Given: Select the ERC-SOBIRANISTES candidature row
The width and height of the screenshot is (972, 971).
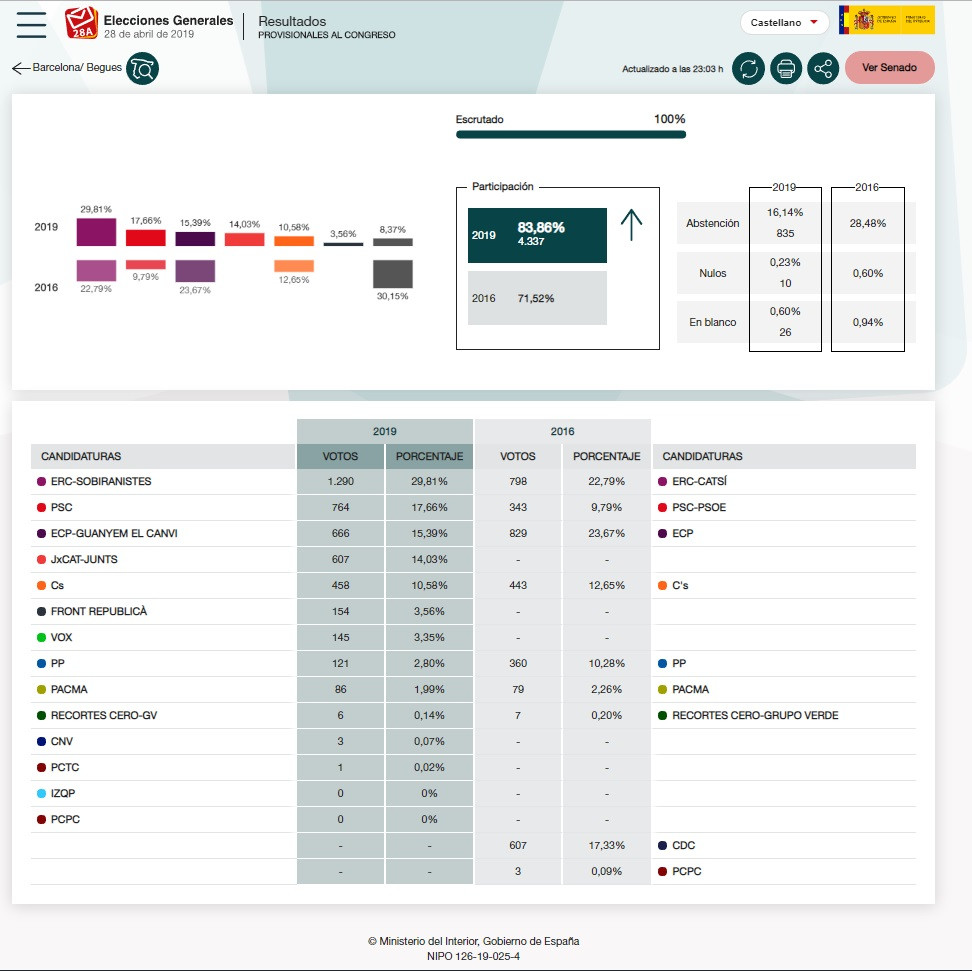Looking at the screenshot, I should pyautogui.click(x=101, y=482).
